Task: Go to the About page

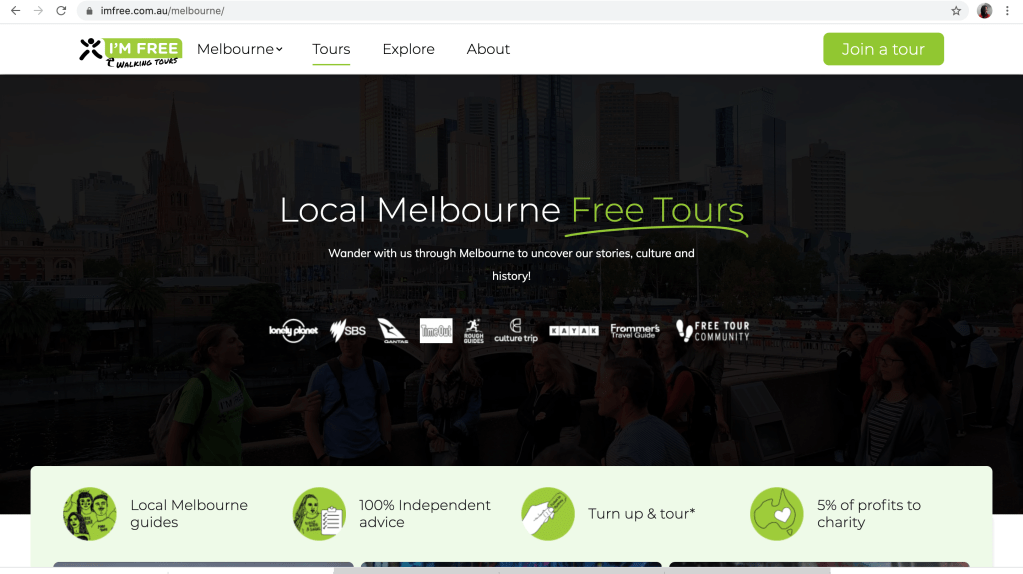Action: tap(488, 49)
